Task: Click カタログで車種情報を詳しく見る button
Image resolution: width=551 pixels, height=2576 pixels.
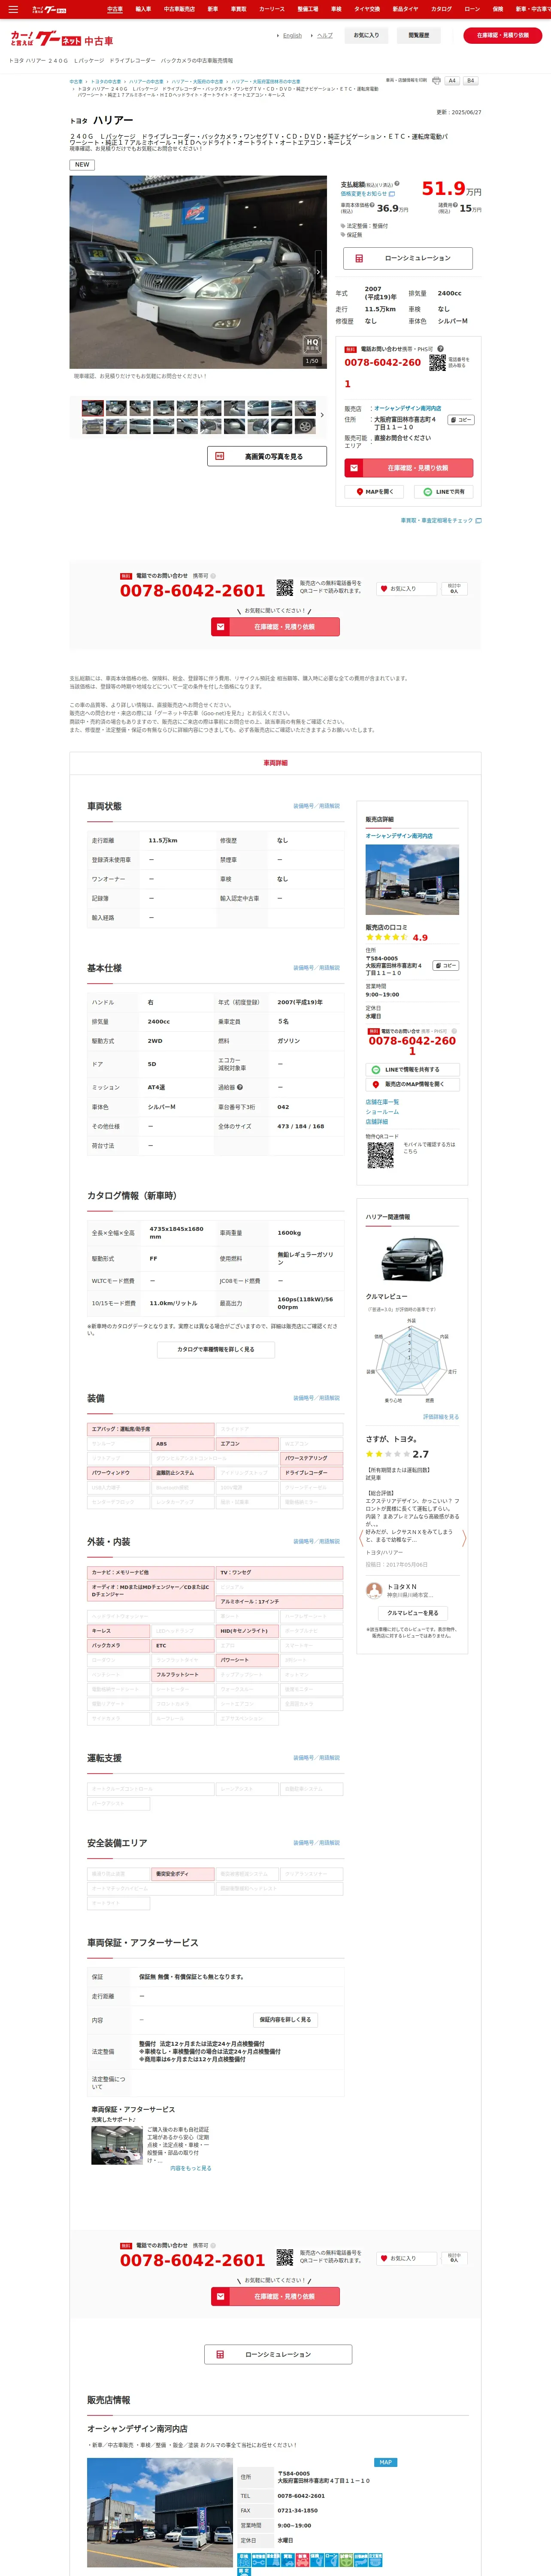Action: 216,1349
